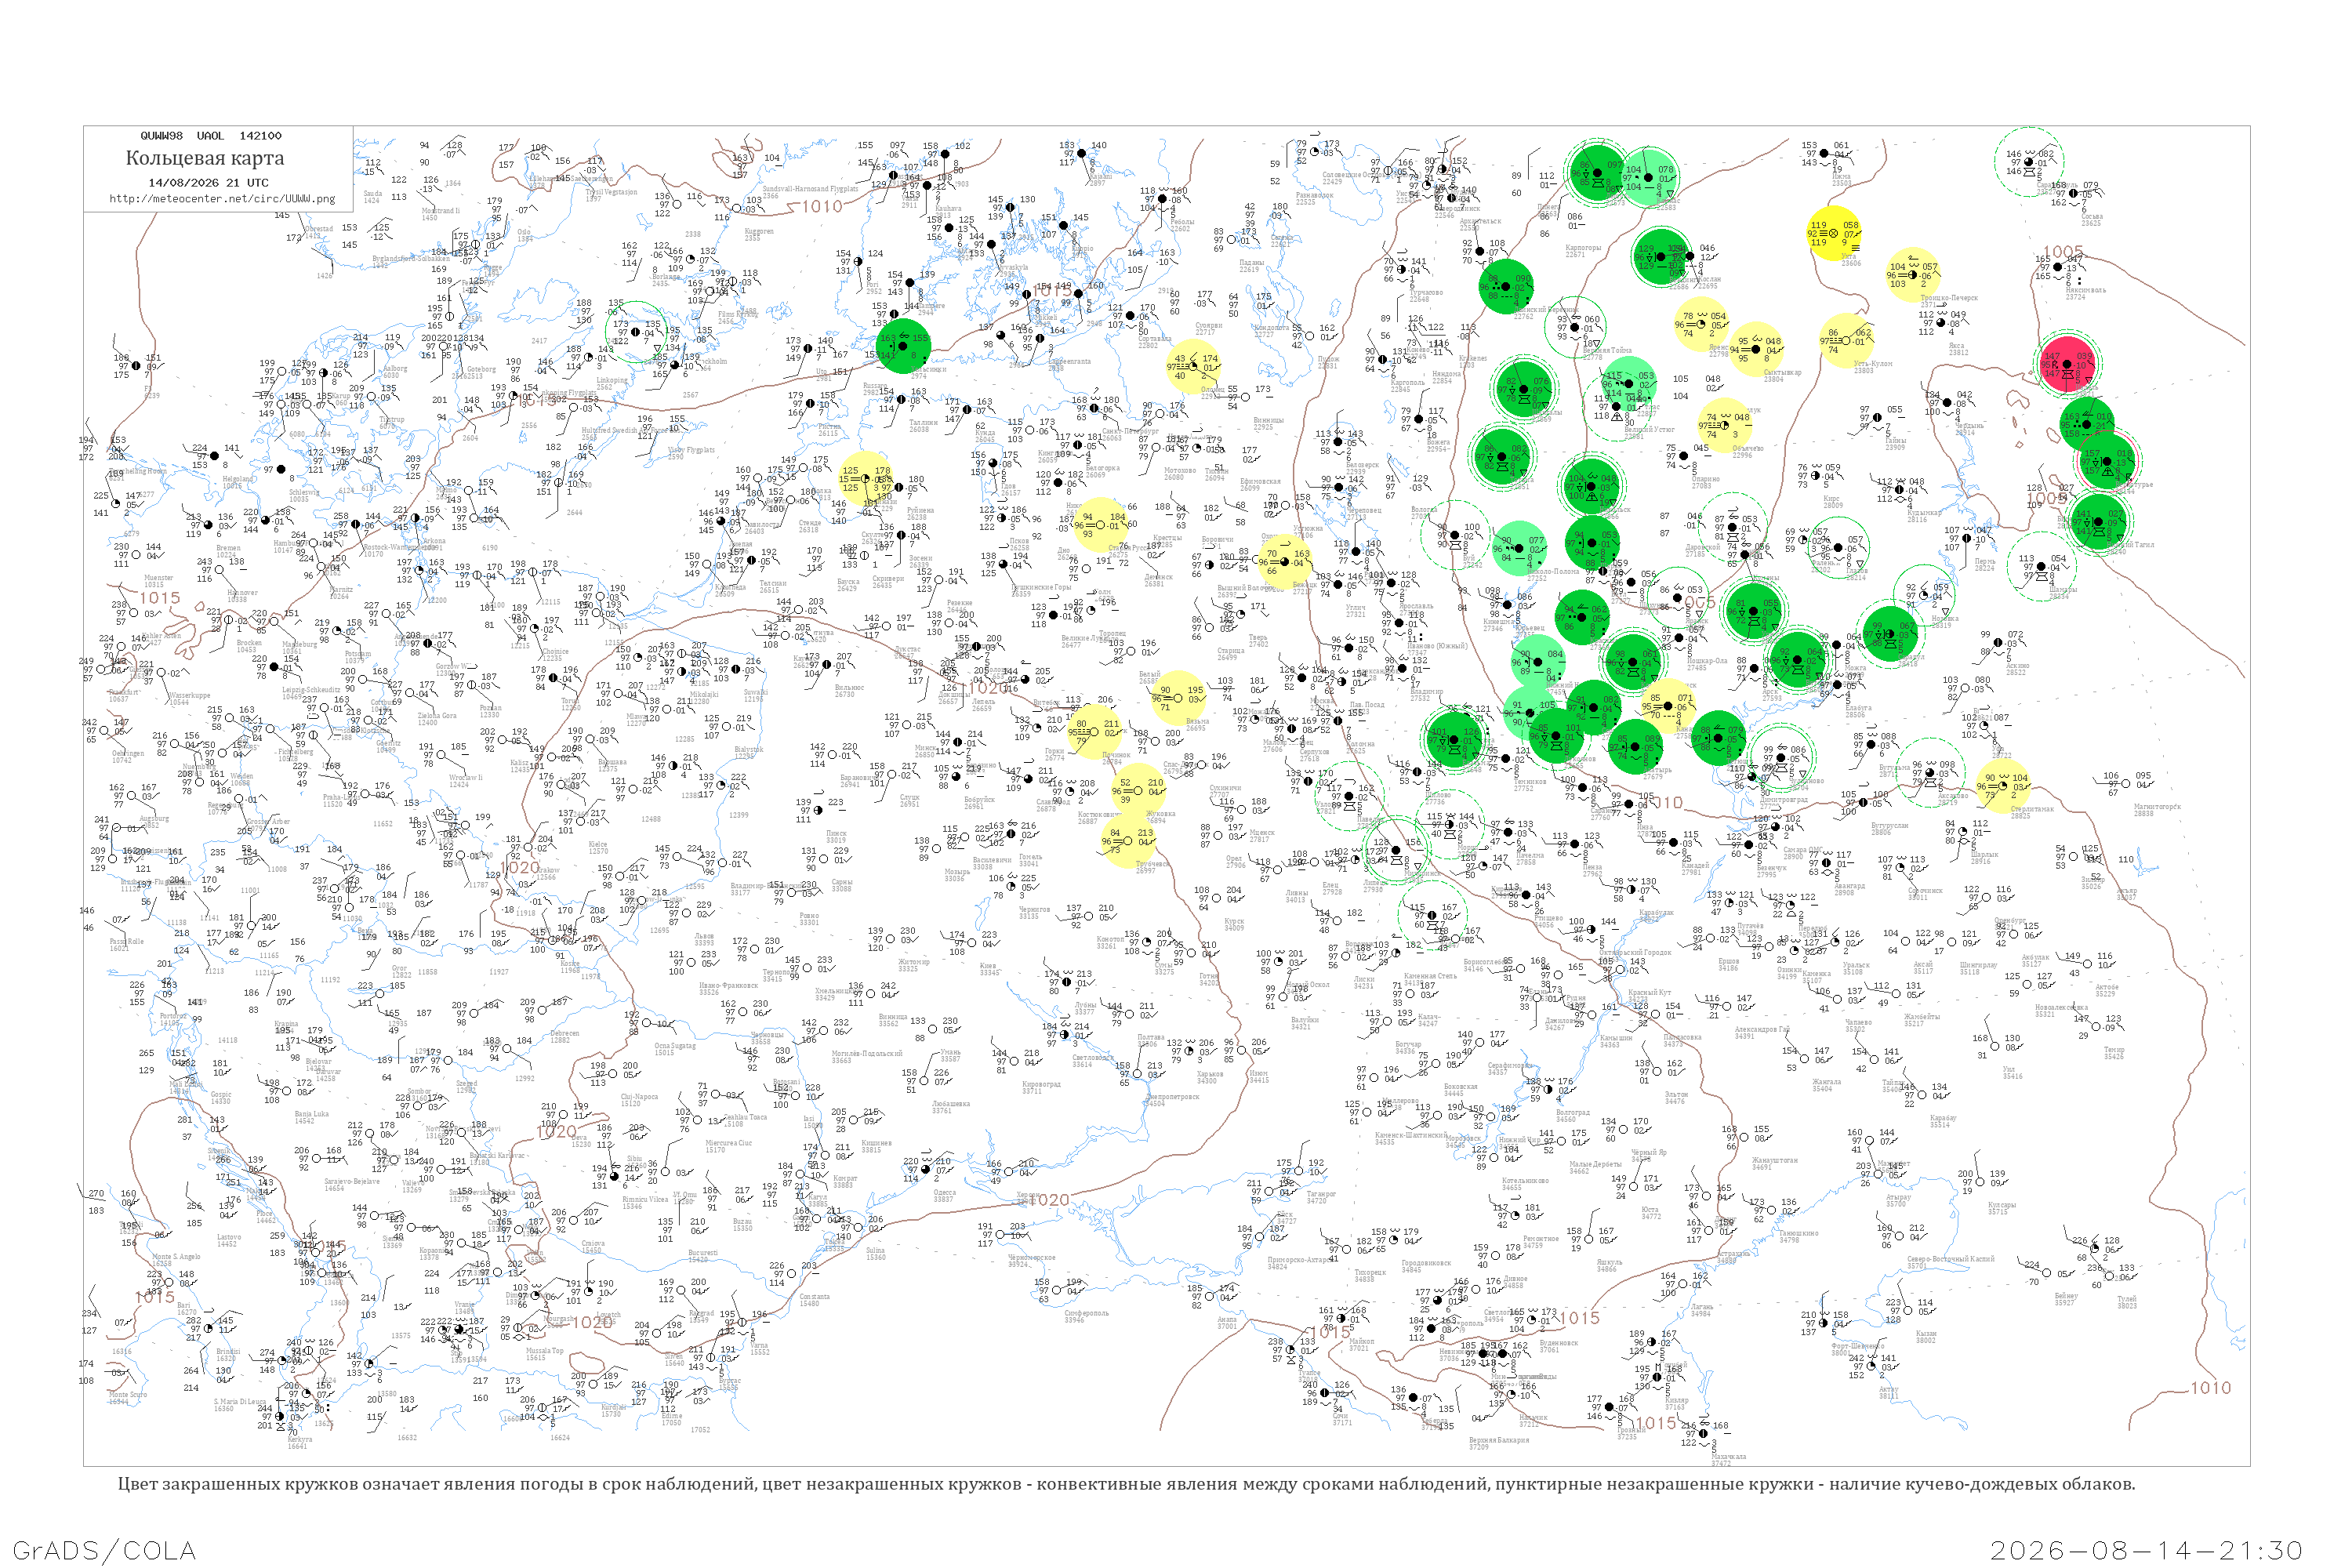Click the 1015 isobar label beside Буденновск
The height and width of the screenshot is (1568, 2352).
[x=1579, y=1318]
